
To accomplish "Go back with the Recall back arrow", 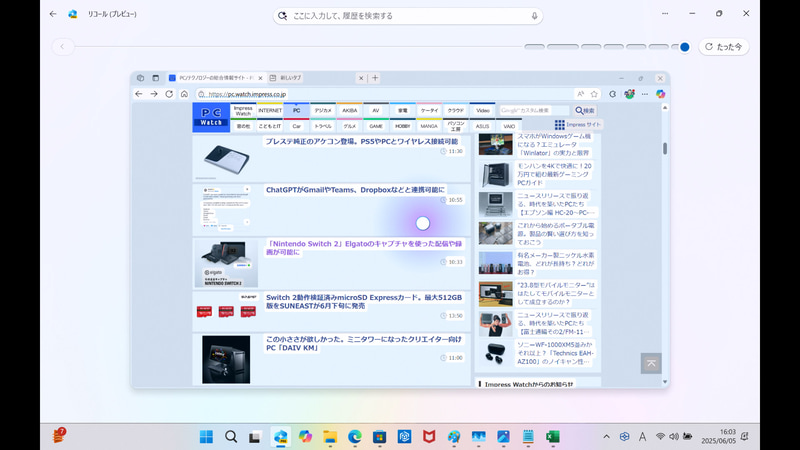I will [53, 14].
